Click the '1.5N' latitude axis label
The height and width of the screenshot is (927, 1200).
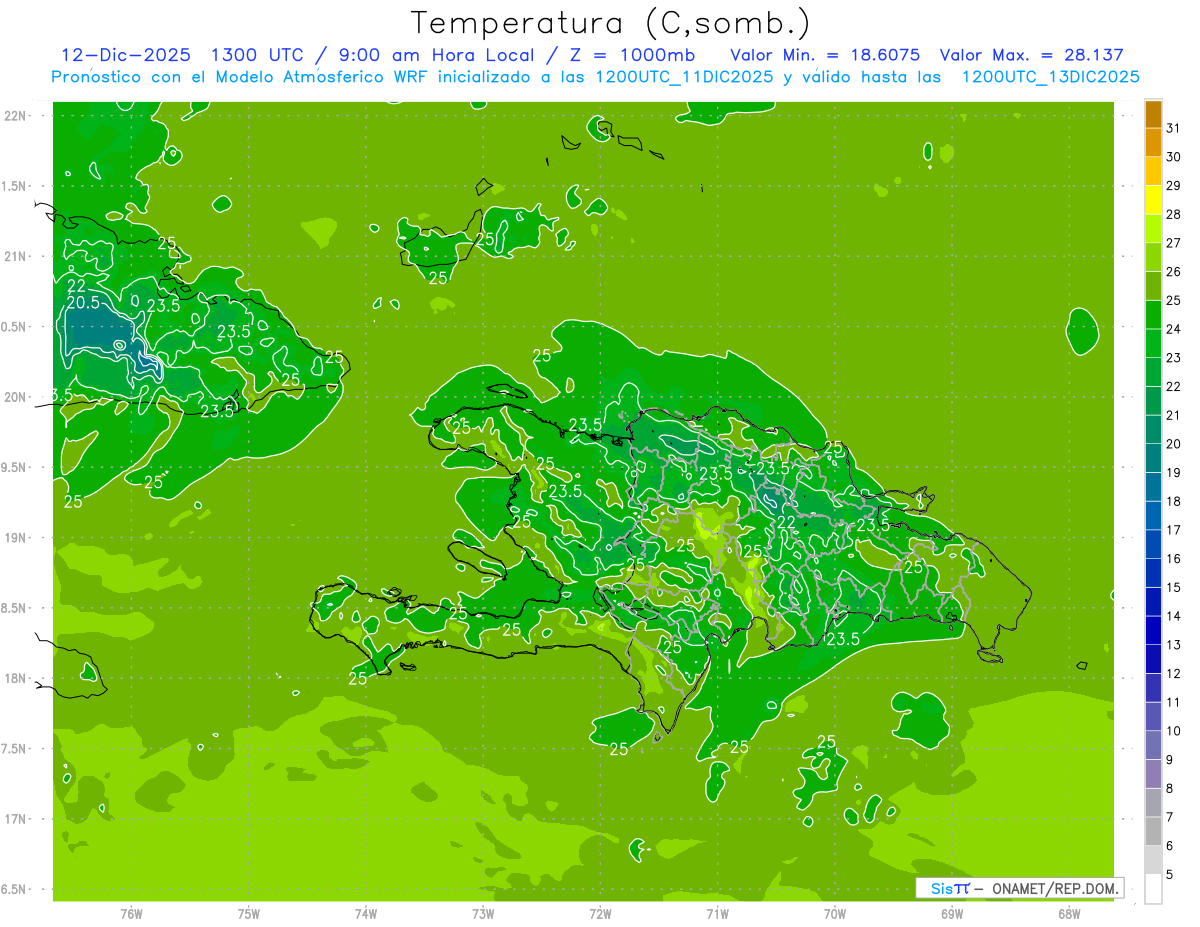14,187
